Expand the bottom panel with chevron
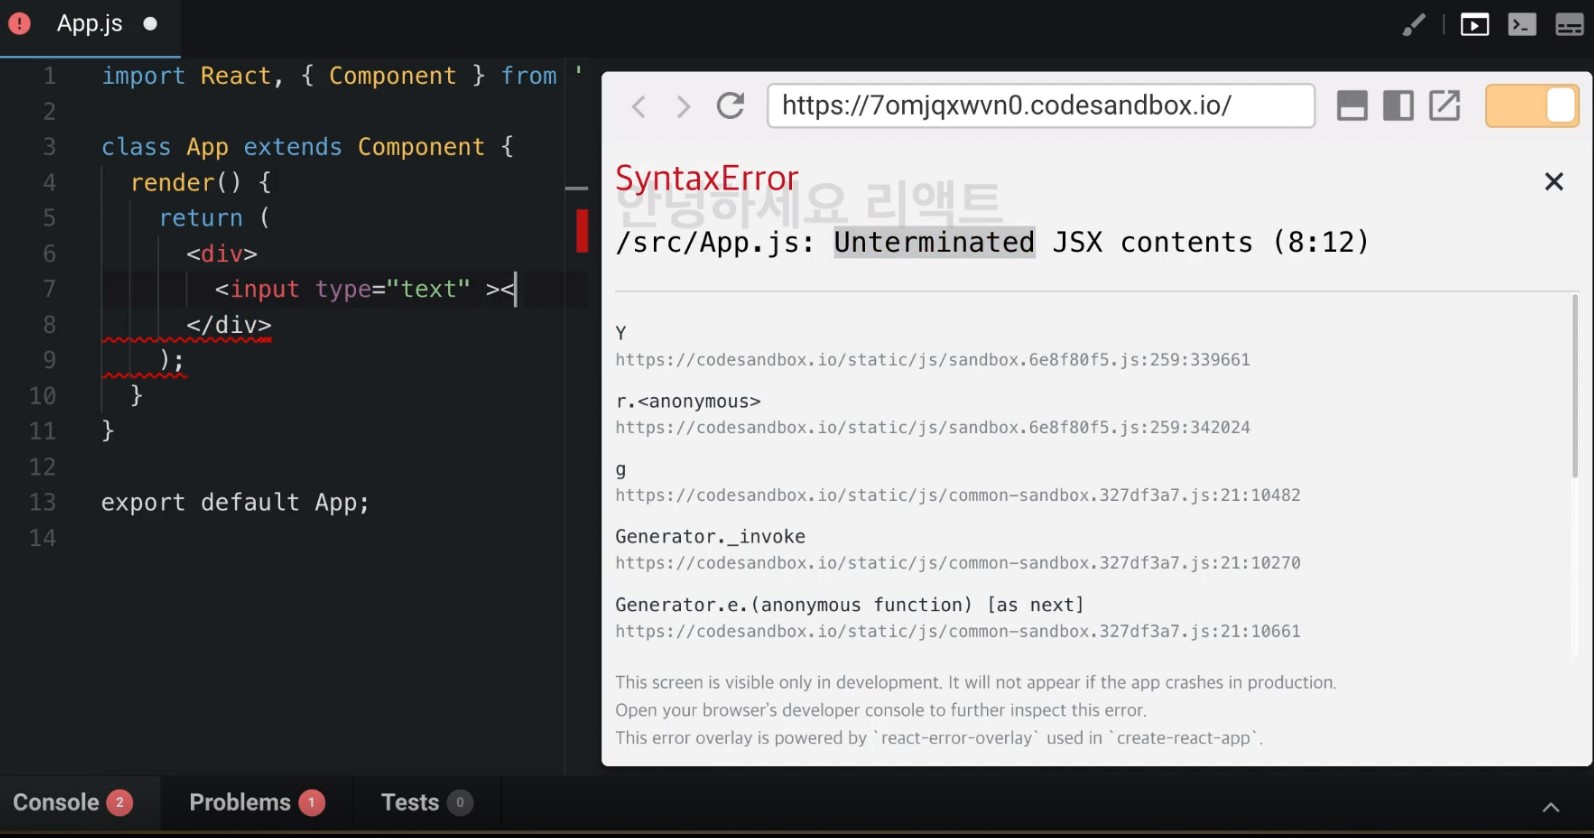 click(1551, 807)
